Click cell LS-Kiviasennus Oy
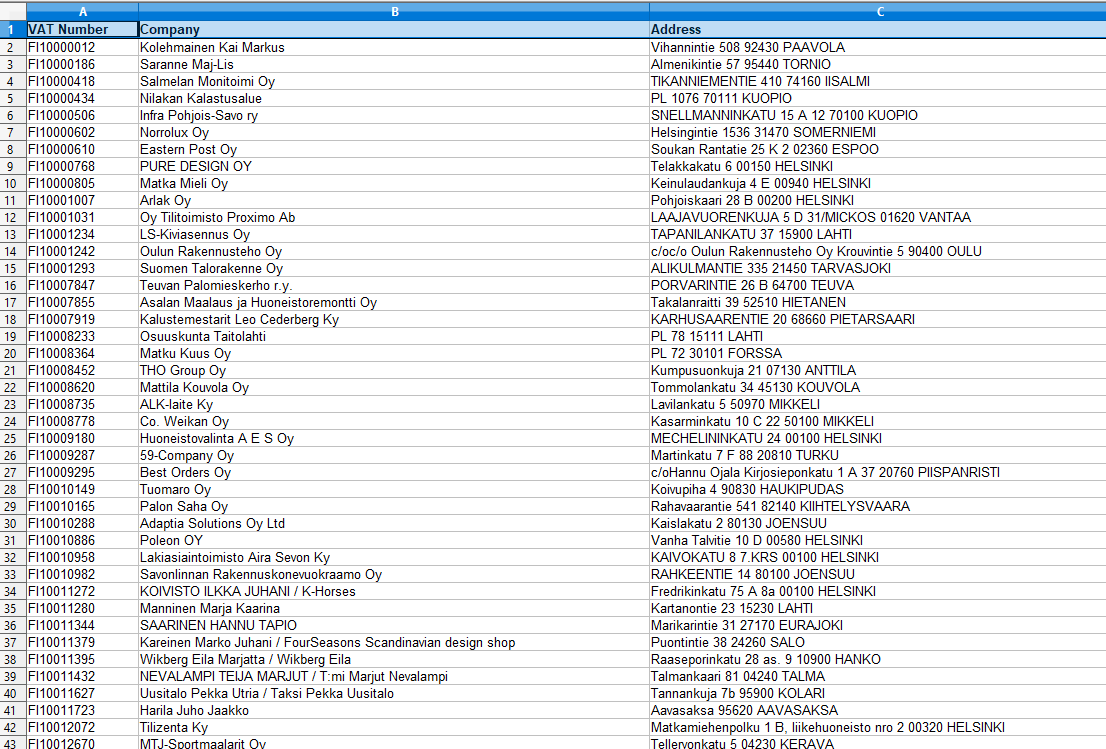This screenshot has width=1106, height=749. tap(394, 234)
